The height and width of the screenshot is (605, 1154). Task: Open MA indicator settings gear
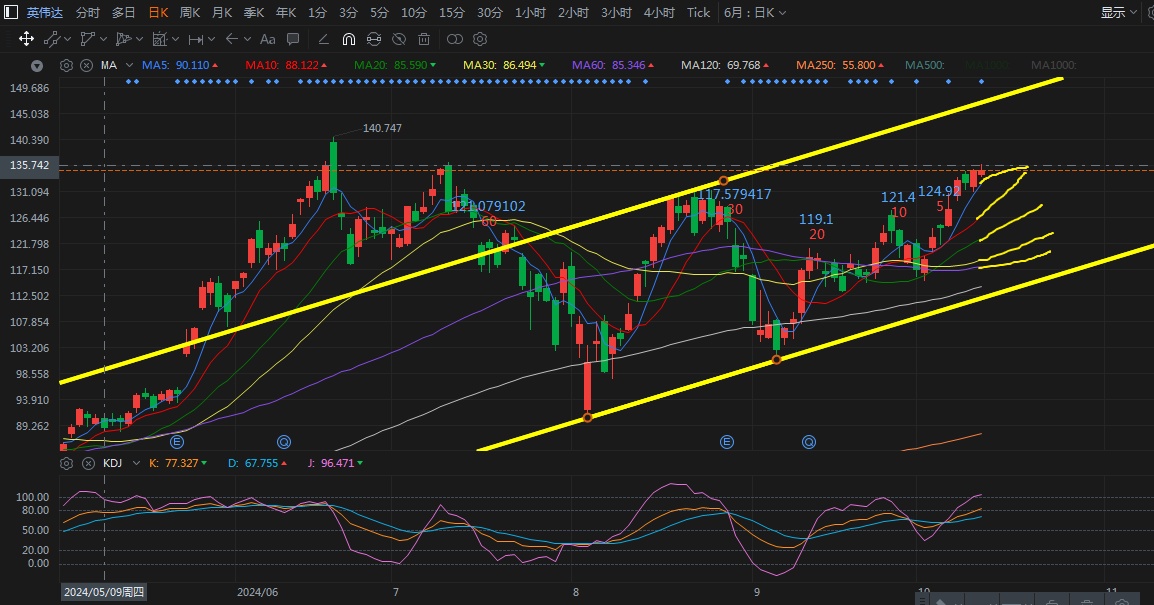point(66,65)
